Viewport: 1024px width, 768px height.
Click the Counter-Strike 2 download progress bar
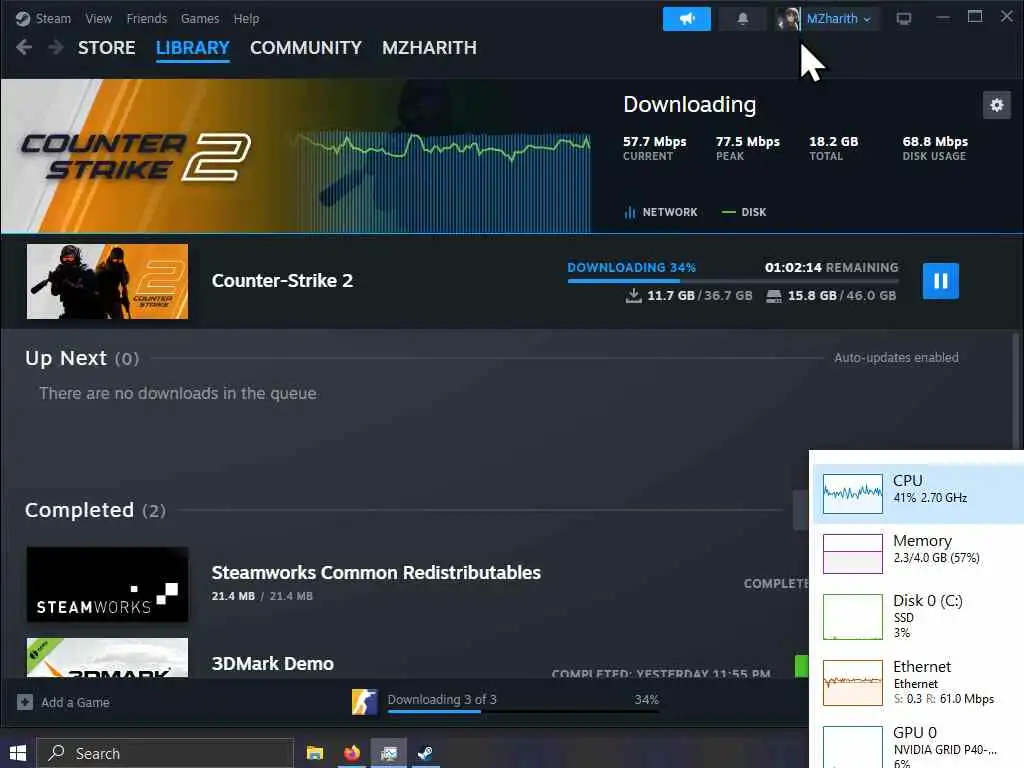[733, 281]
